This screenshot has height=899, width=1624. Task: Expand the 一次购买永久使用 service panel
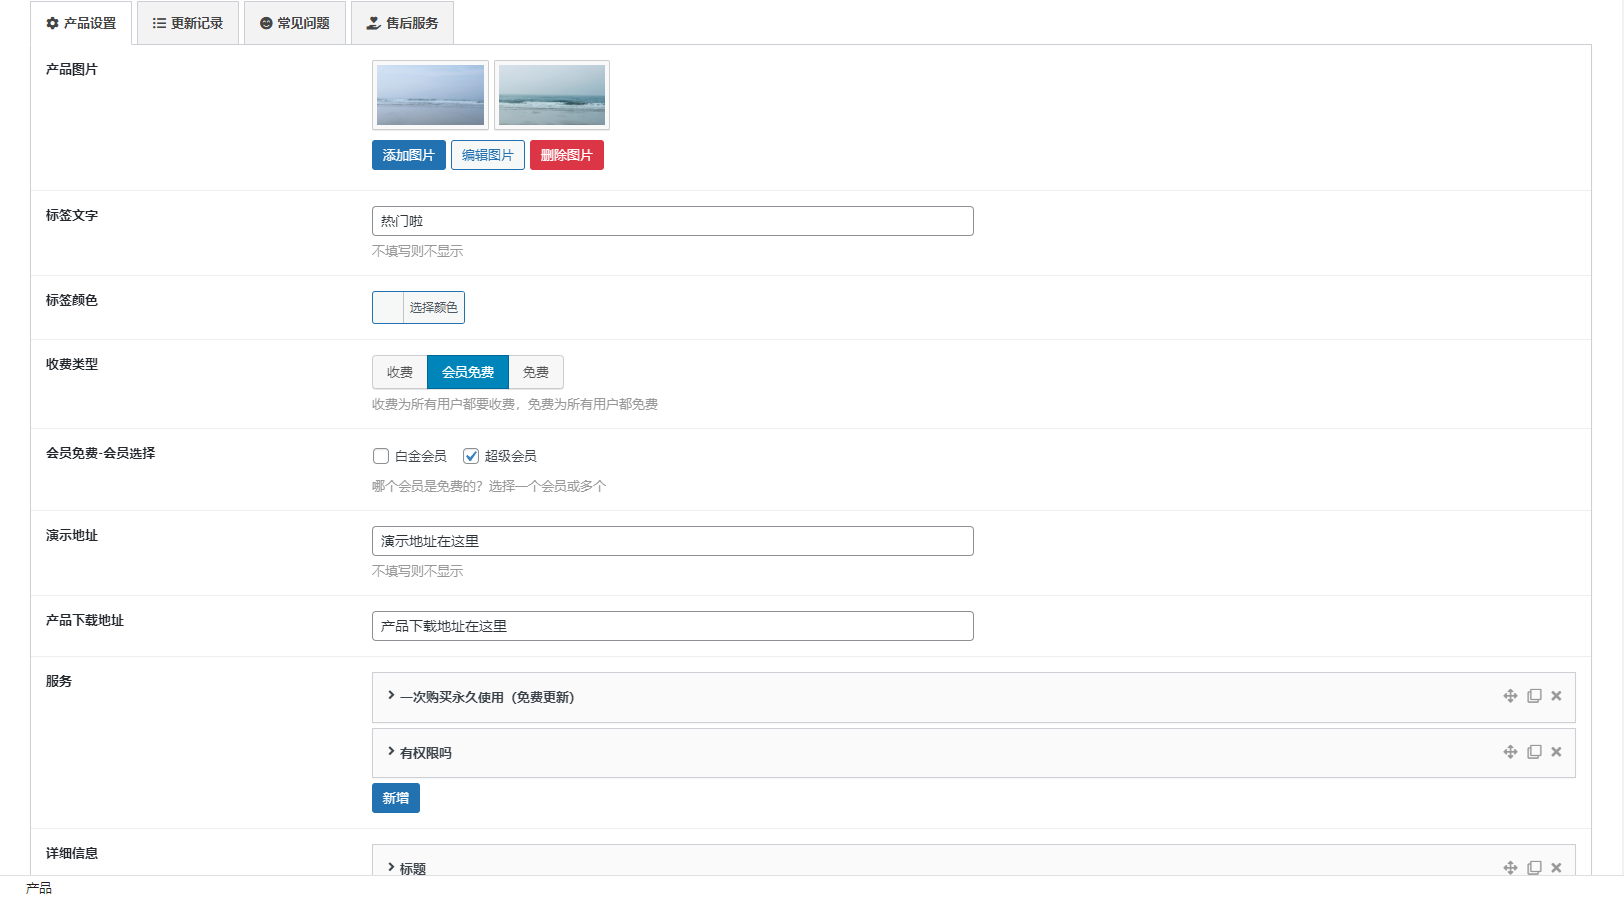coord(487,697)
